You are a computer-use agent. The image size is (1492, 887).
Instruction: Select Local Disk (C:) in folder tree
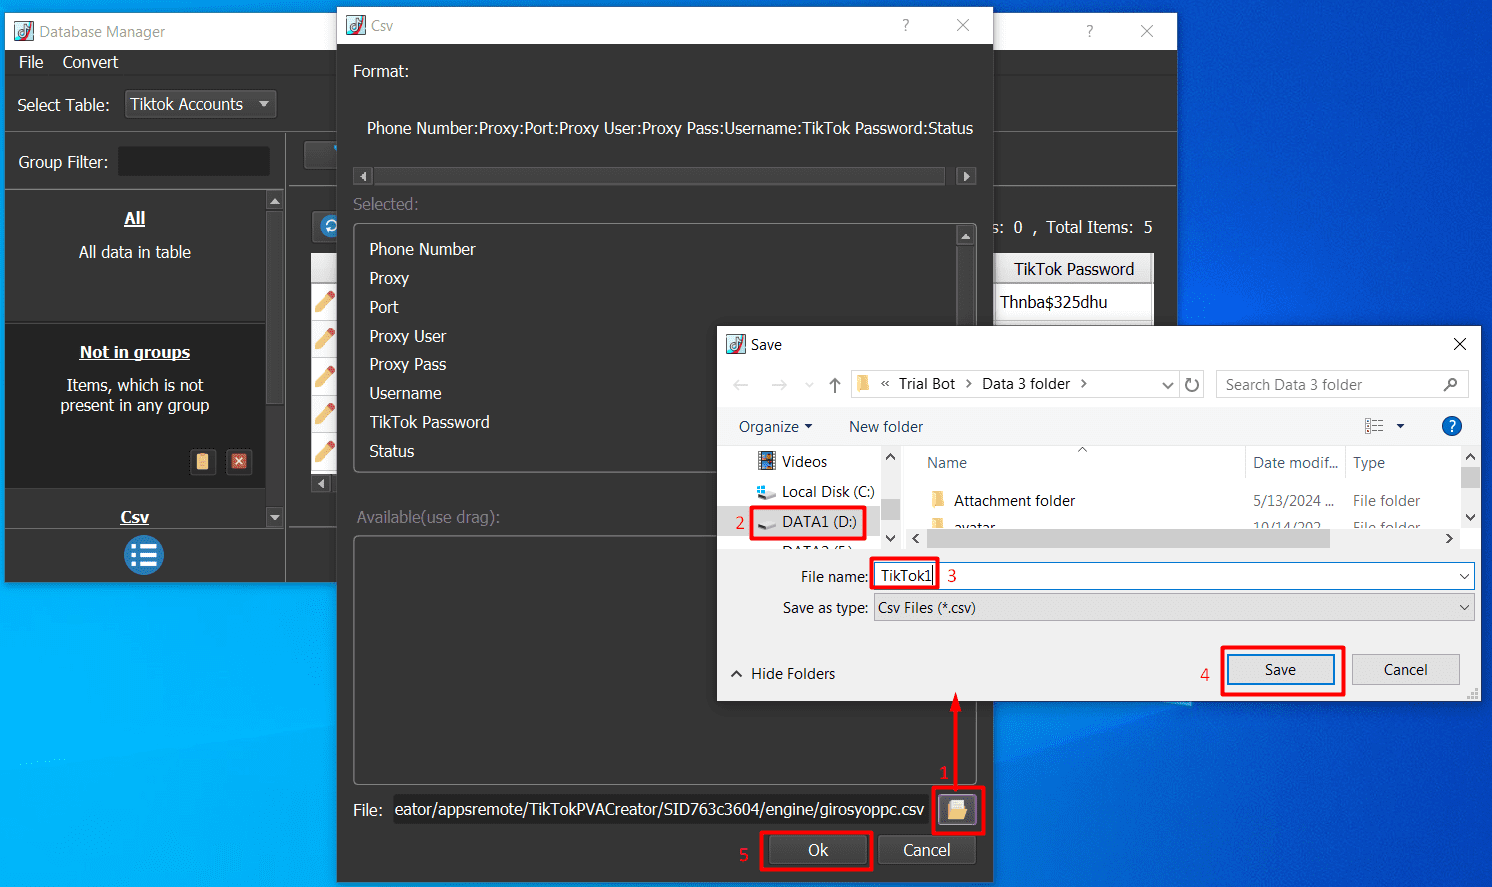[x=816, y=492]
